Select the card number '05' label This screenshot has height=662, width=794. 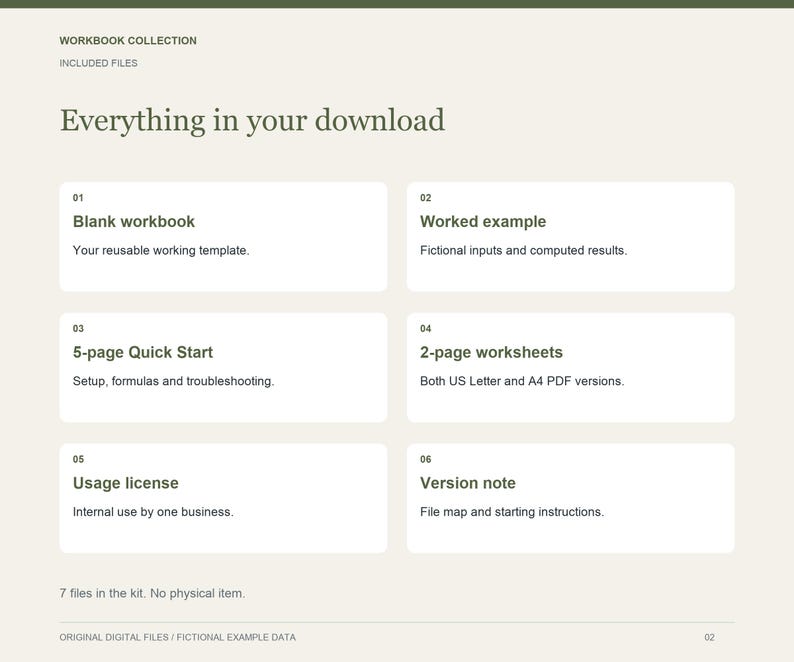click(78, 459)
